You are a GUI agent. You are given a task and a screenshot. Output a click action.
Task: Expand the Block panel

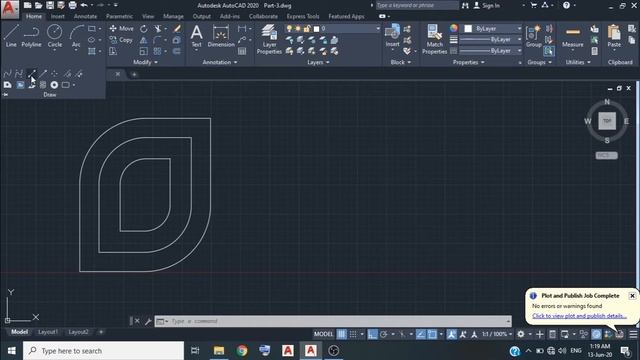(x=400, y=62)
